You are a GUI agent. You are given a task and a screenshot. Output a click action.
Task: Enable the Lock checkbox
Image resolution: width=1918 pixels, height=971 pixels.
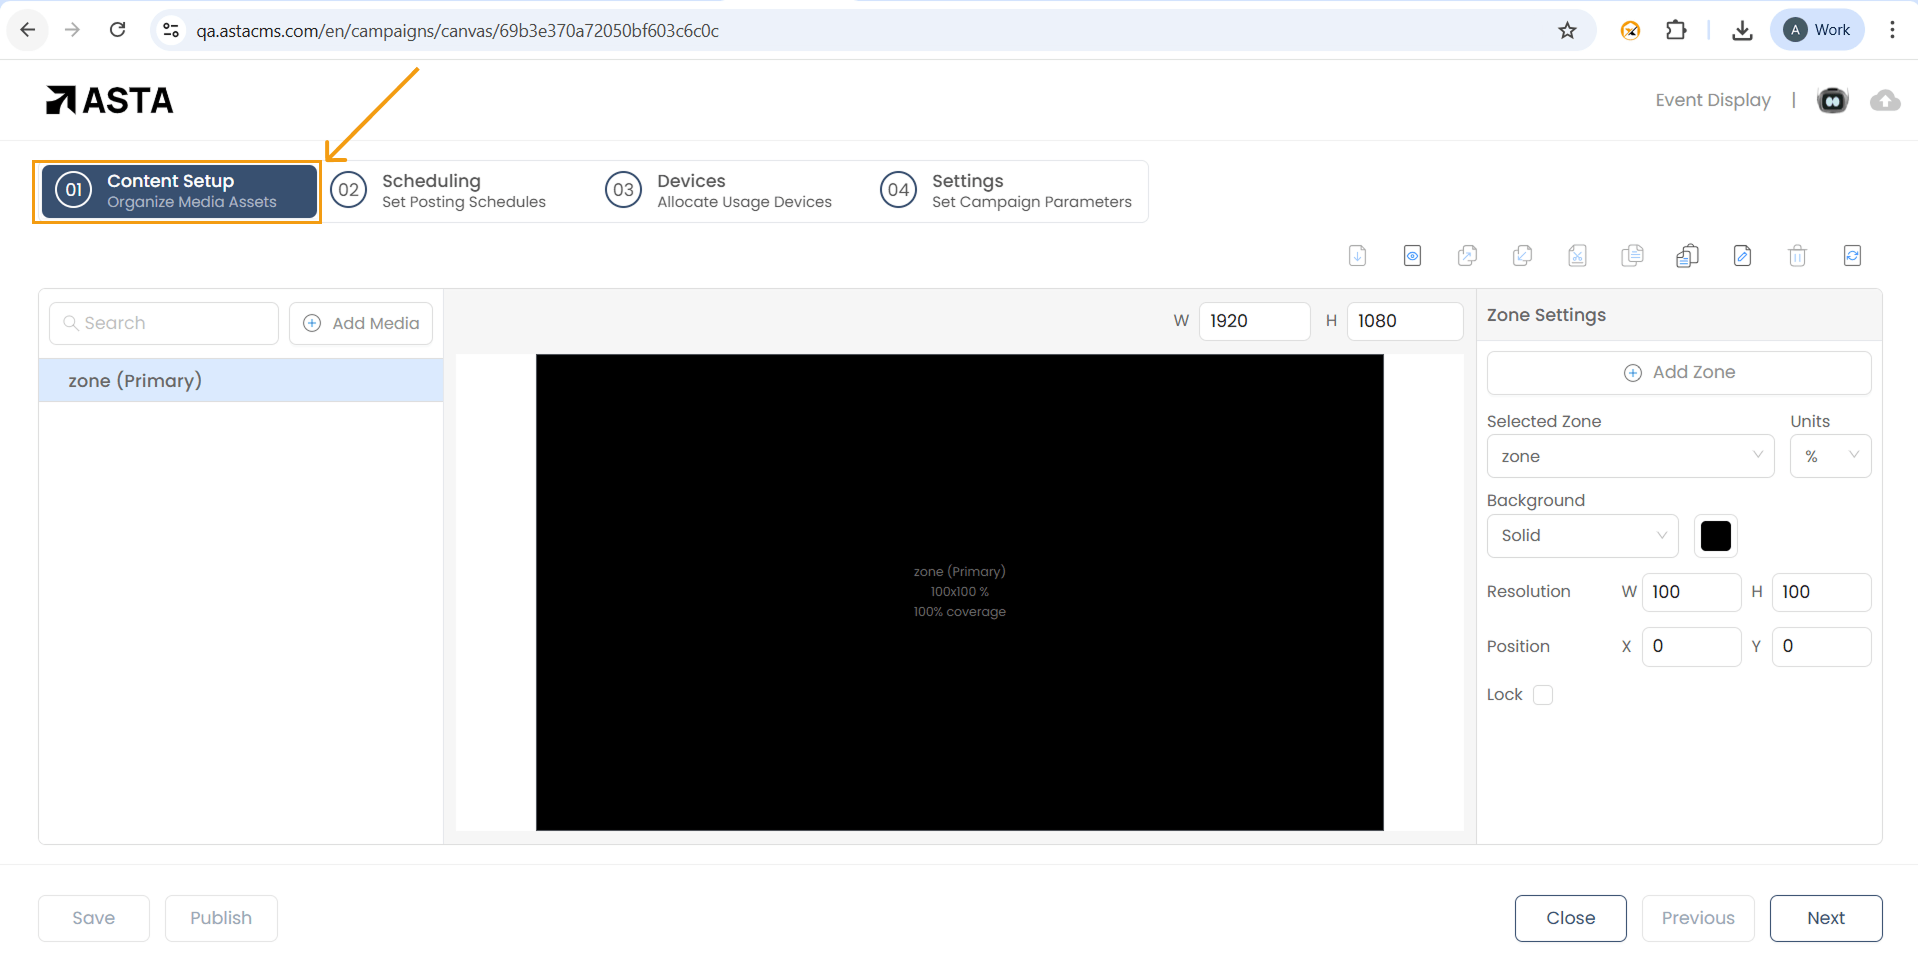pyautogui.click(x=1543, y=695)
